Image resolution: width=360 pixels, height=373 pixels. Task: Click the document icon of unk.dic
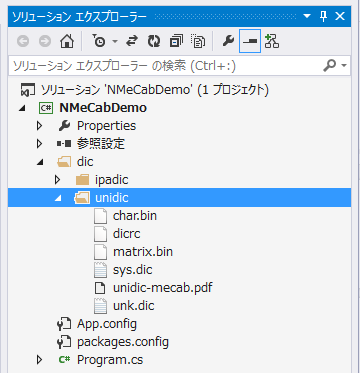pos(100,306)
